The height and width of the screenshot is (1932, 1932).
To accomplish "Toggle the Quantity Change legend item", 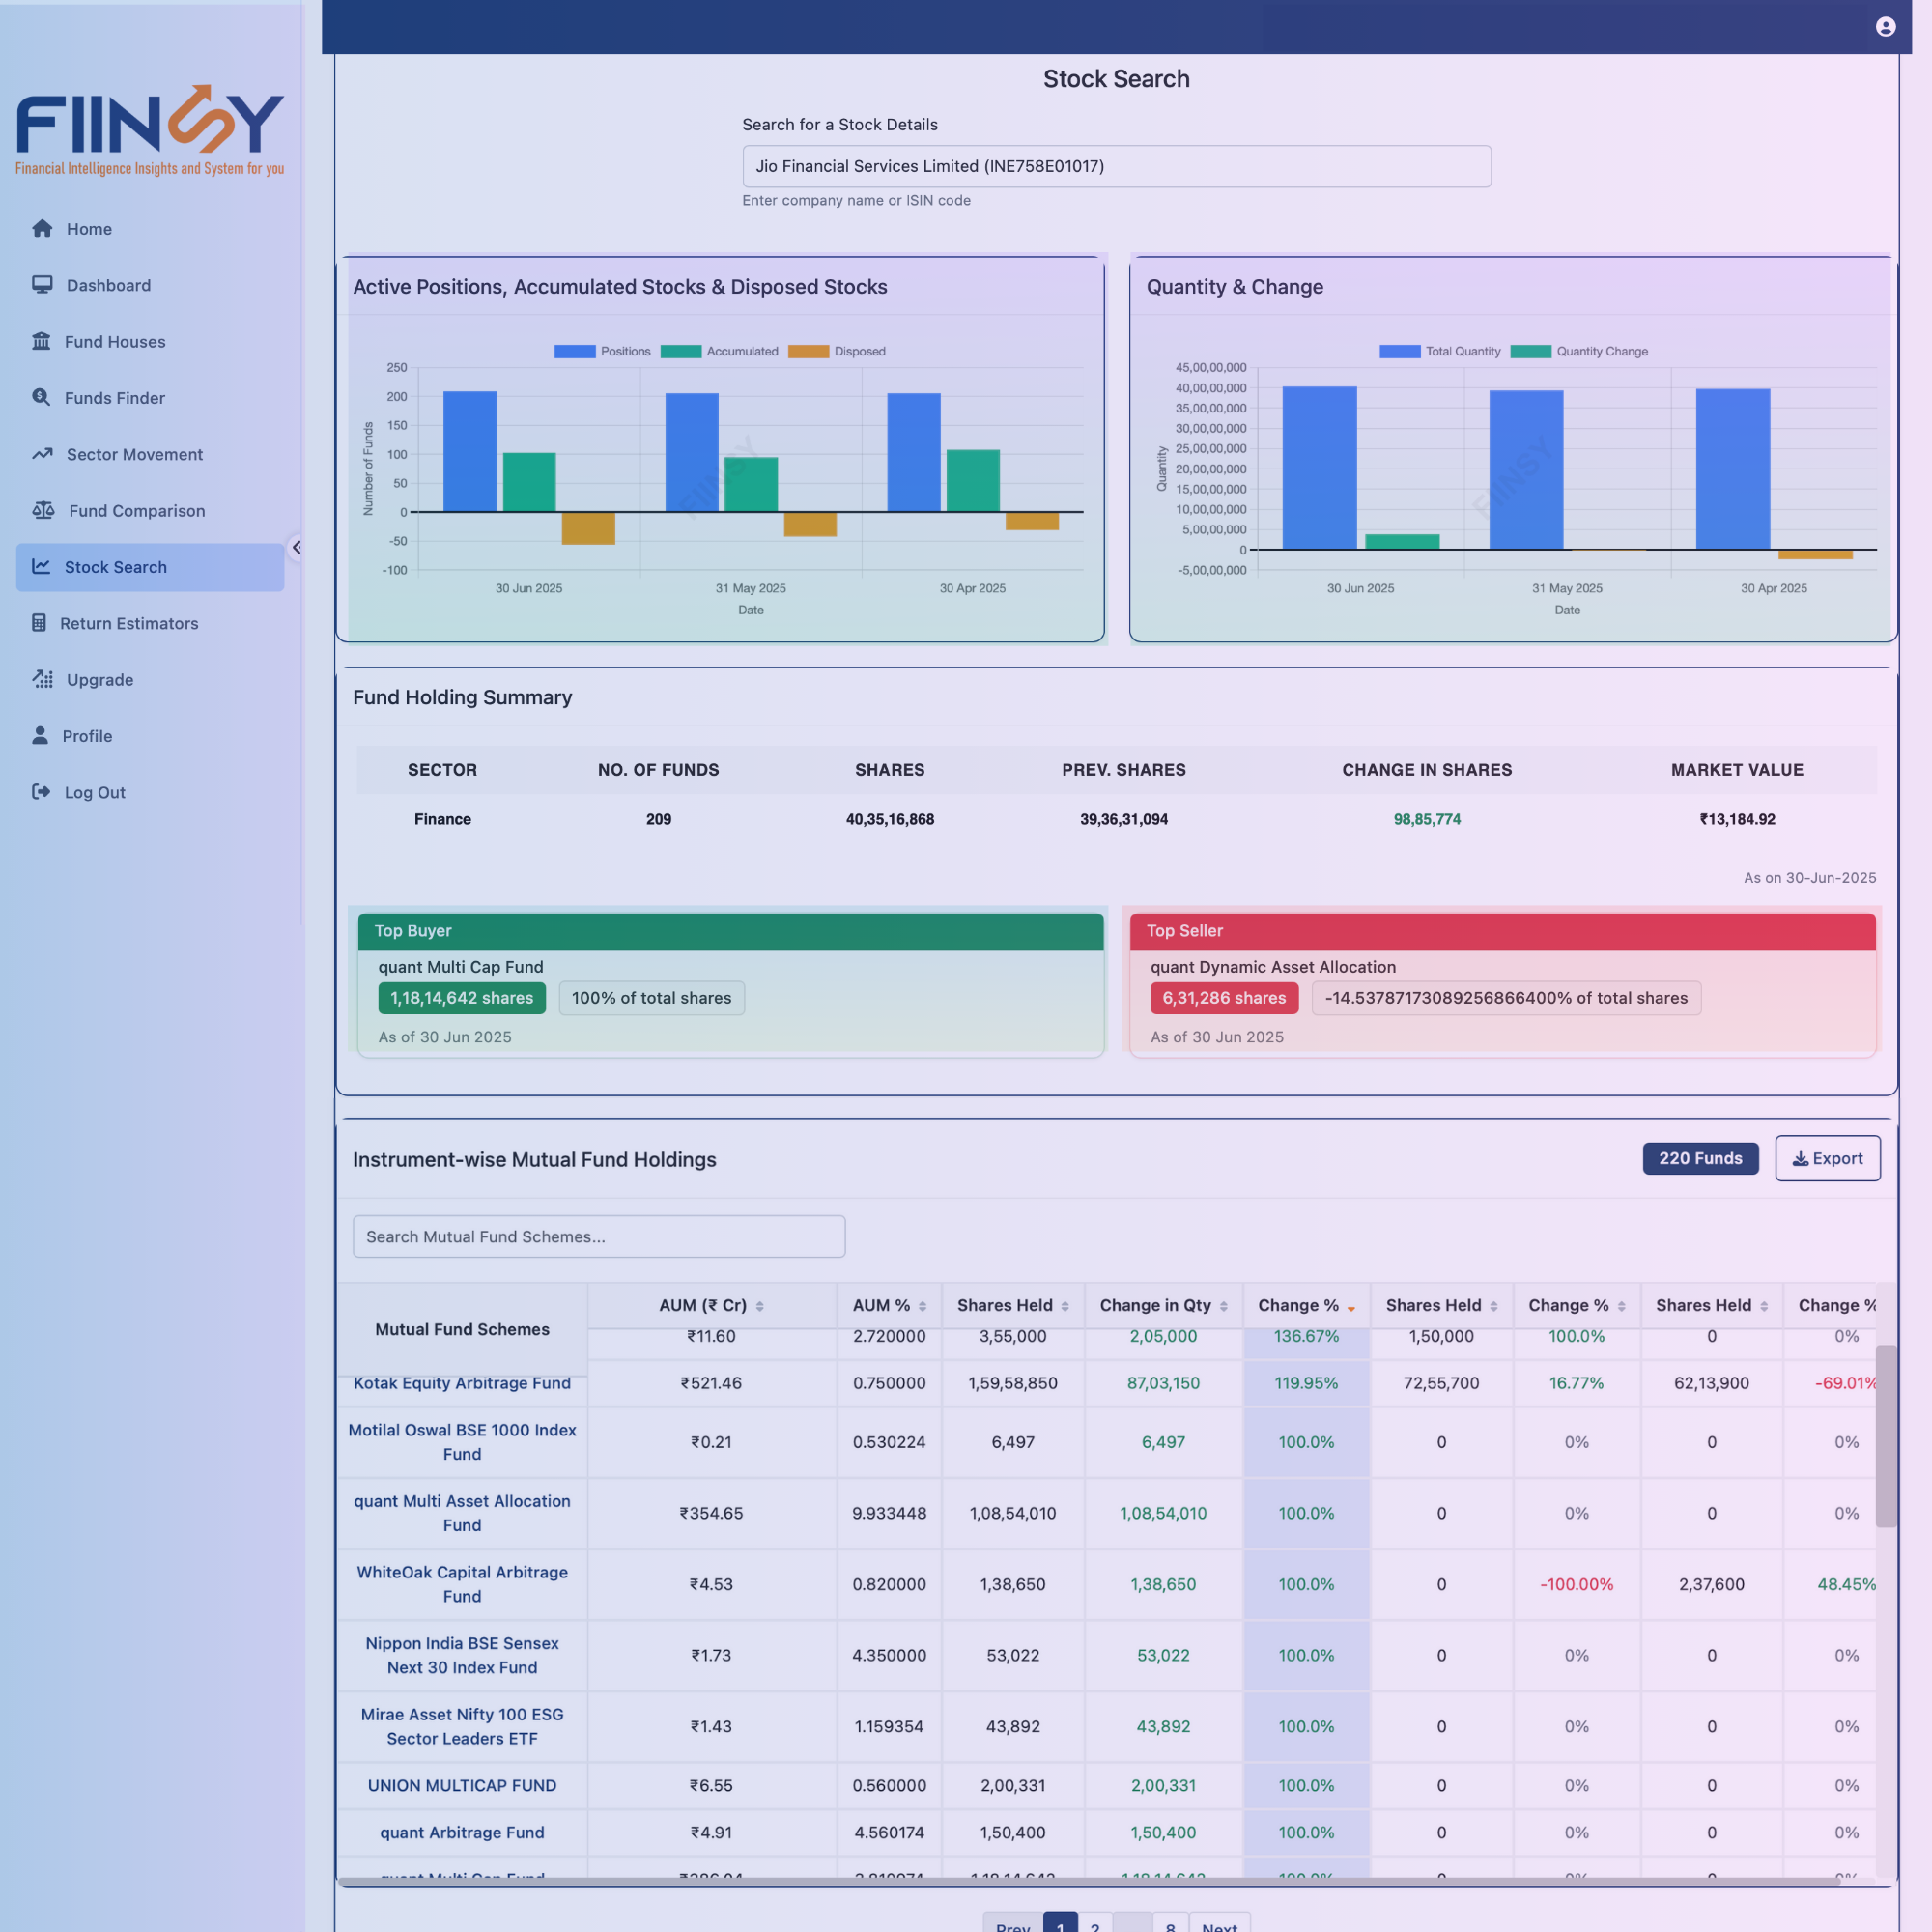I will 1579,351.
